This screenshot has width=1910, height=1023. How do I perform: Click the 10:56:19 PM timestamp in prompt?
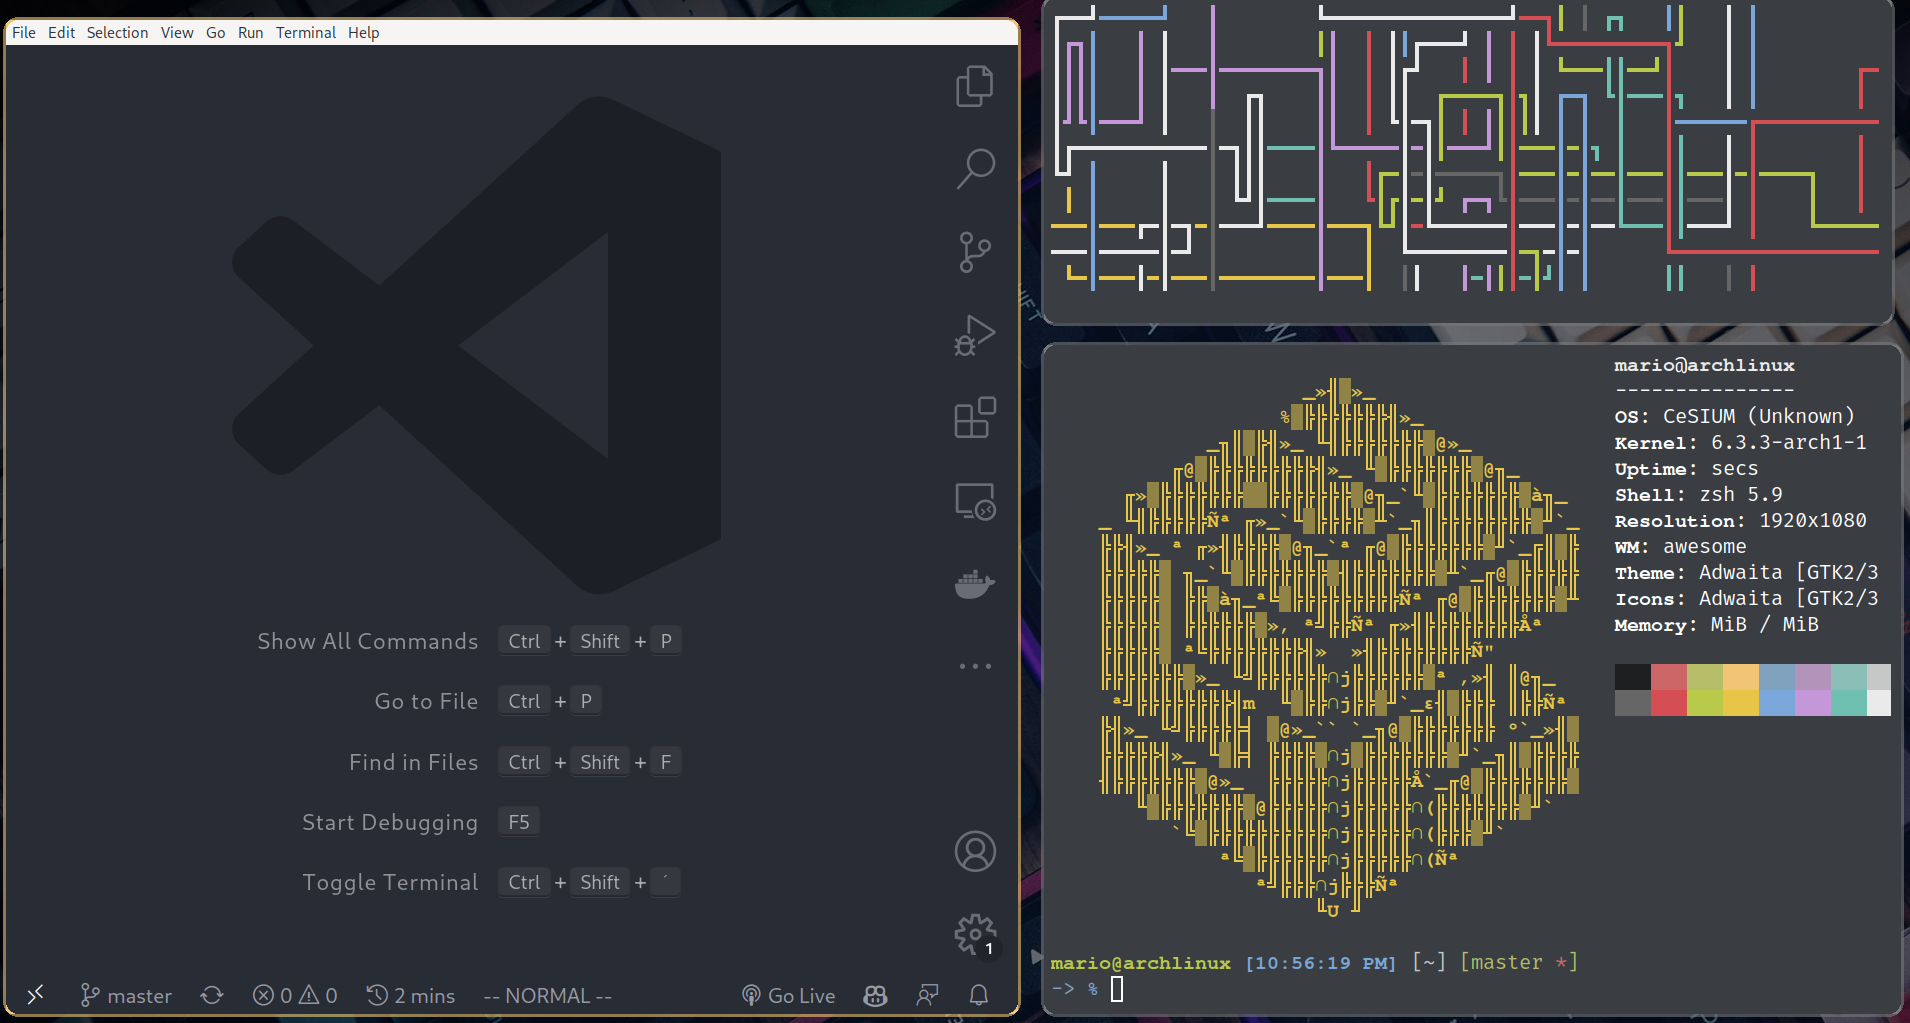coord(1321,963)
